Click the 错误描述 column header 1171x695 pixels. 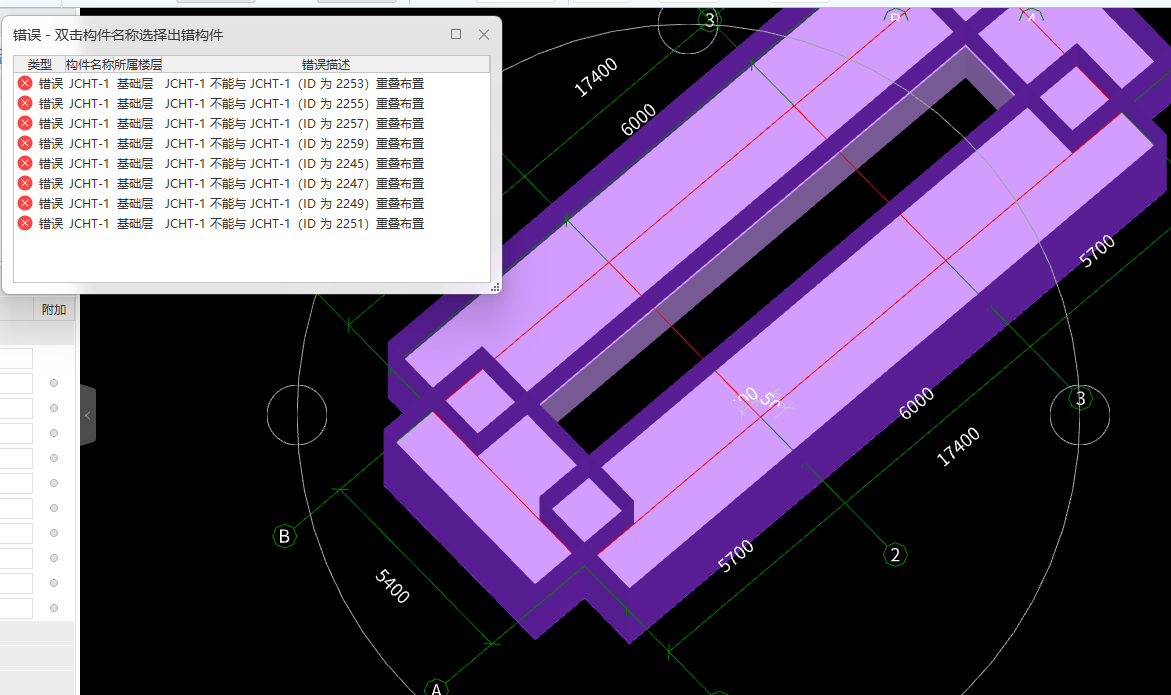click(x=326, y=65)
